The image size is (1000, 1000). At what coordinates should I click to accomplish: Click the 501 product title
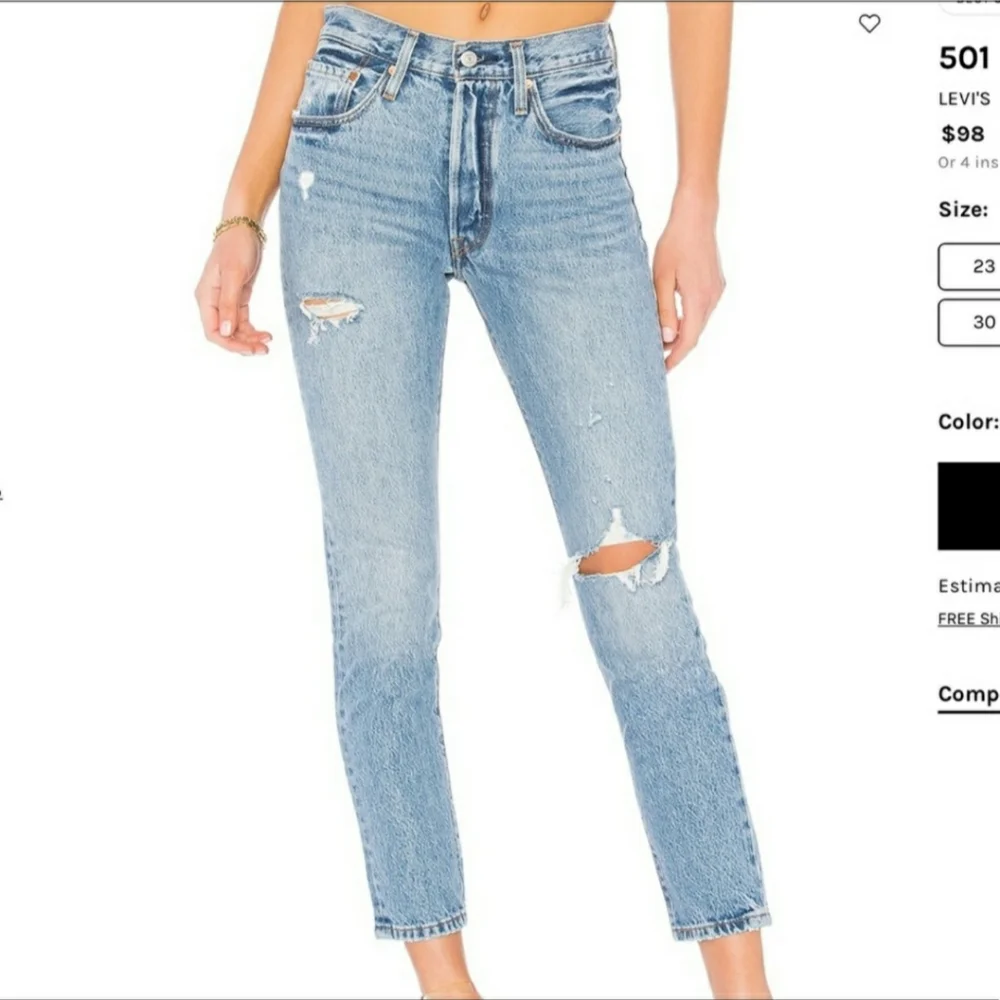[x=964, y=58]
